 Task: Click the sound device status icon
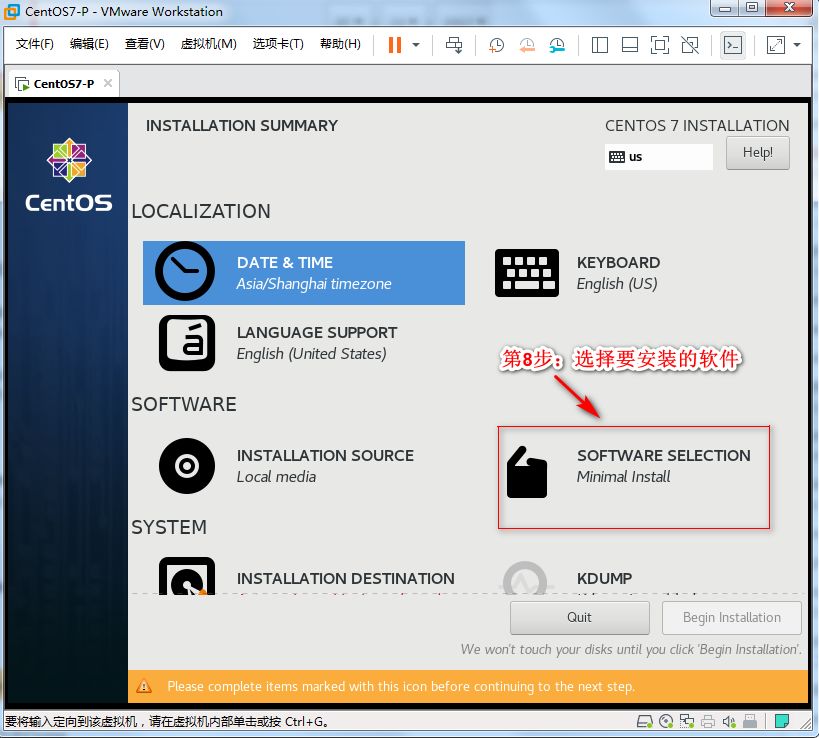click(728, 719)
